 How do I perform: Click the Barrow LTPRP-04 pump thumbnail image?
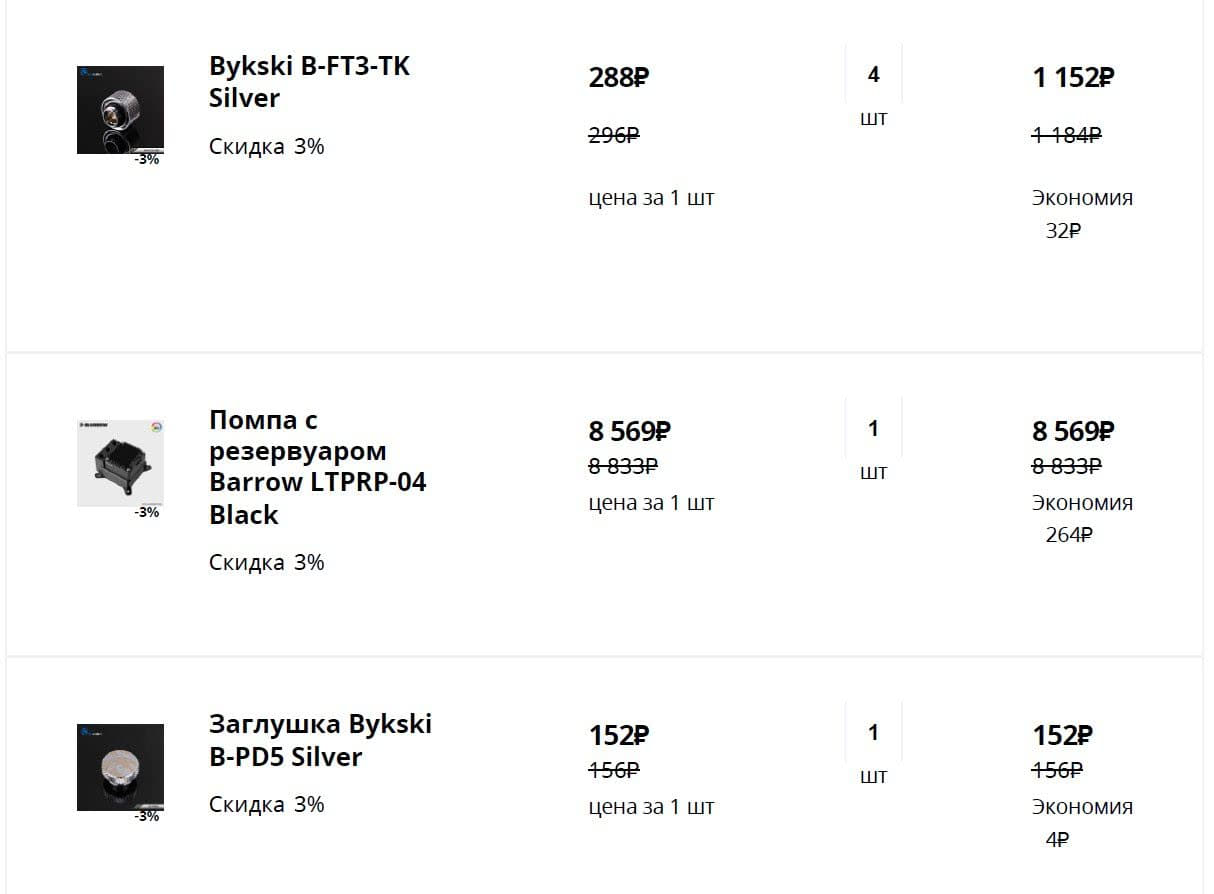pos(120,462)
